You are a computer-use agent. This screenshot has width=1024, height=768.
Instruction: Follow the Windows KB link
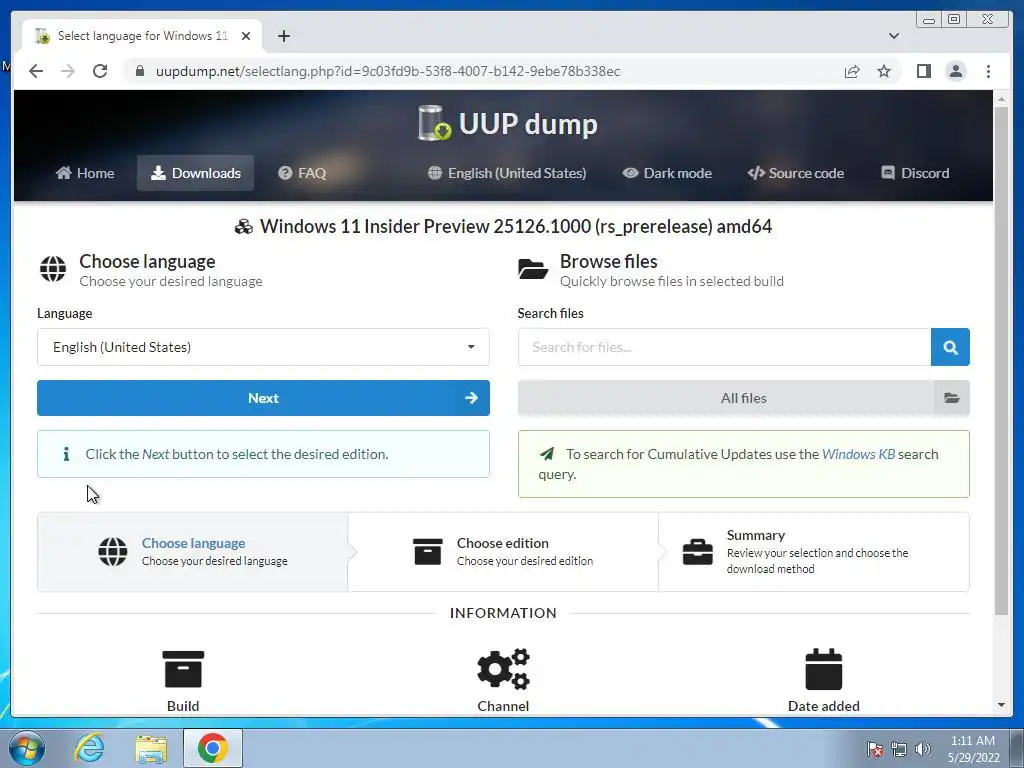pyautogui.click(x=858, y=454)
